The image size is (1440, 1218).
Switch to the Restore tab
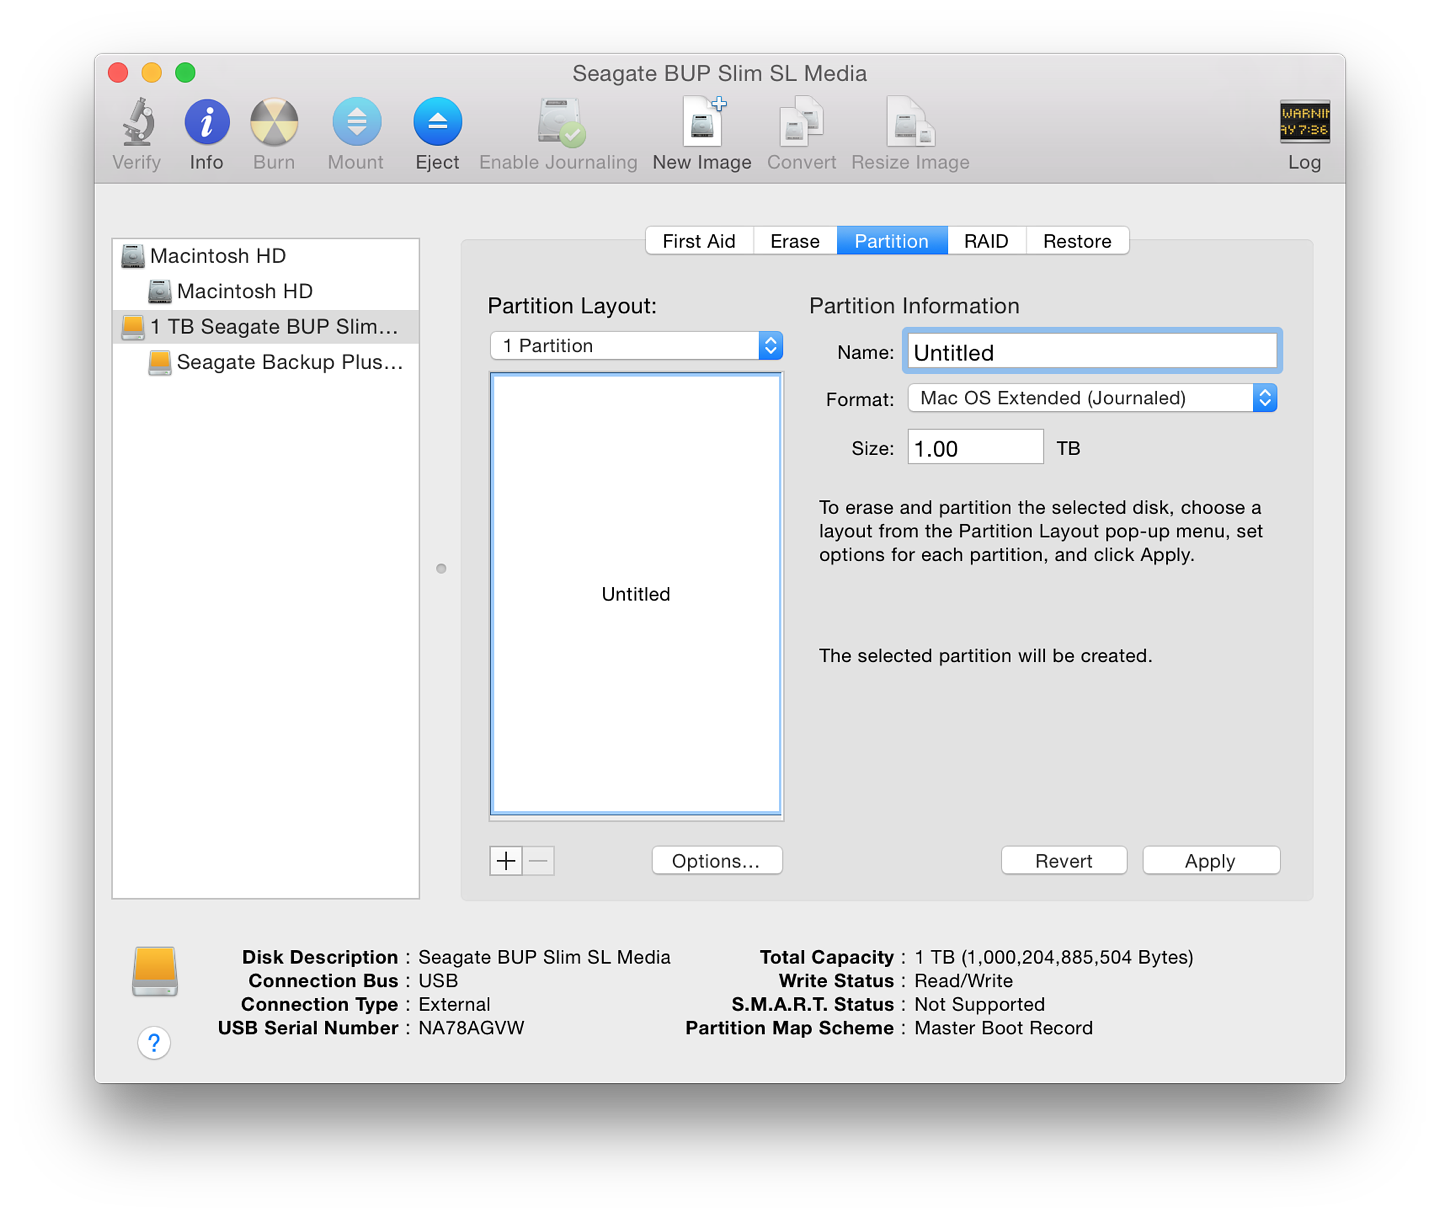coord(1077,241)
